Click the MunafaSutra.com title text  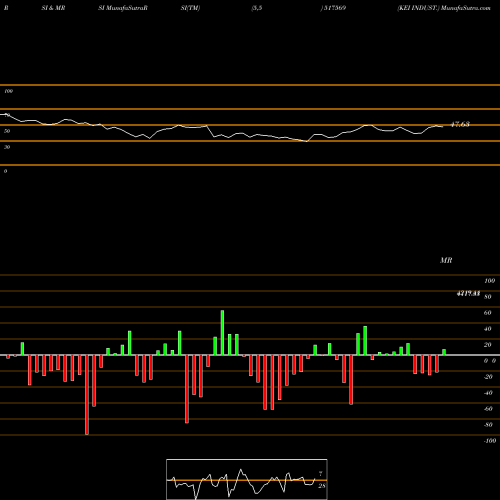pyautogui.click(x=466, y=8)
